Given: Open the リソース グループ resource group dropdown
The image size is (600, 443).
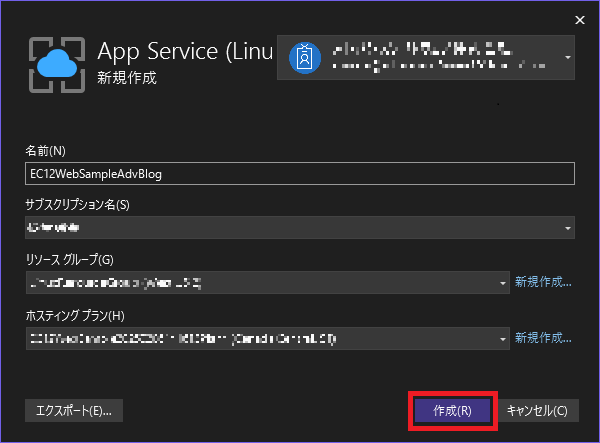Looking at the screenshot, I should click(267, 283).
